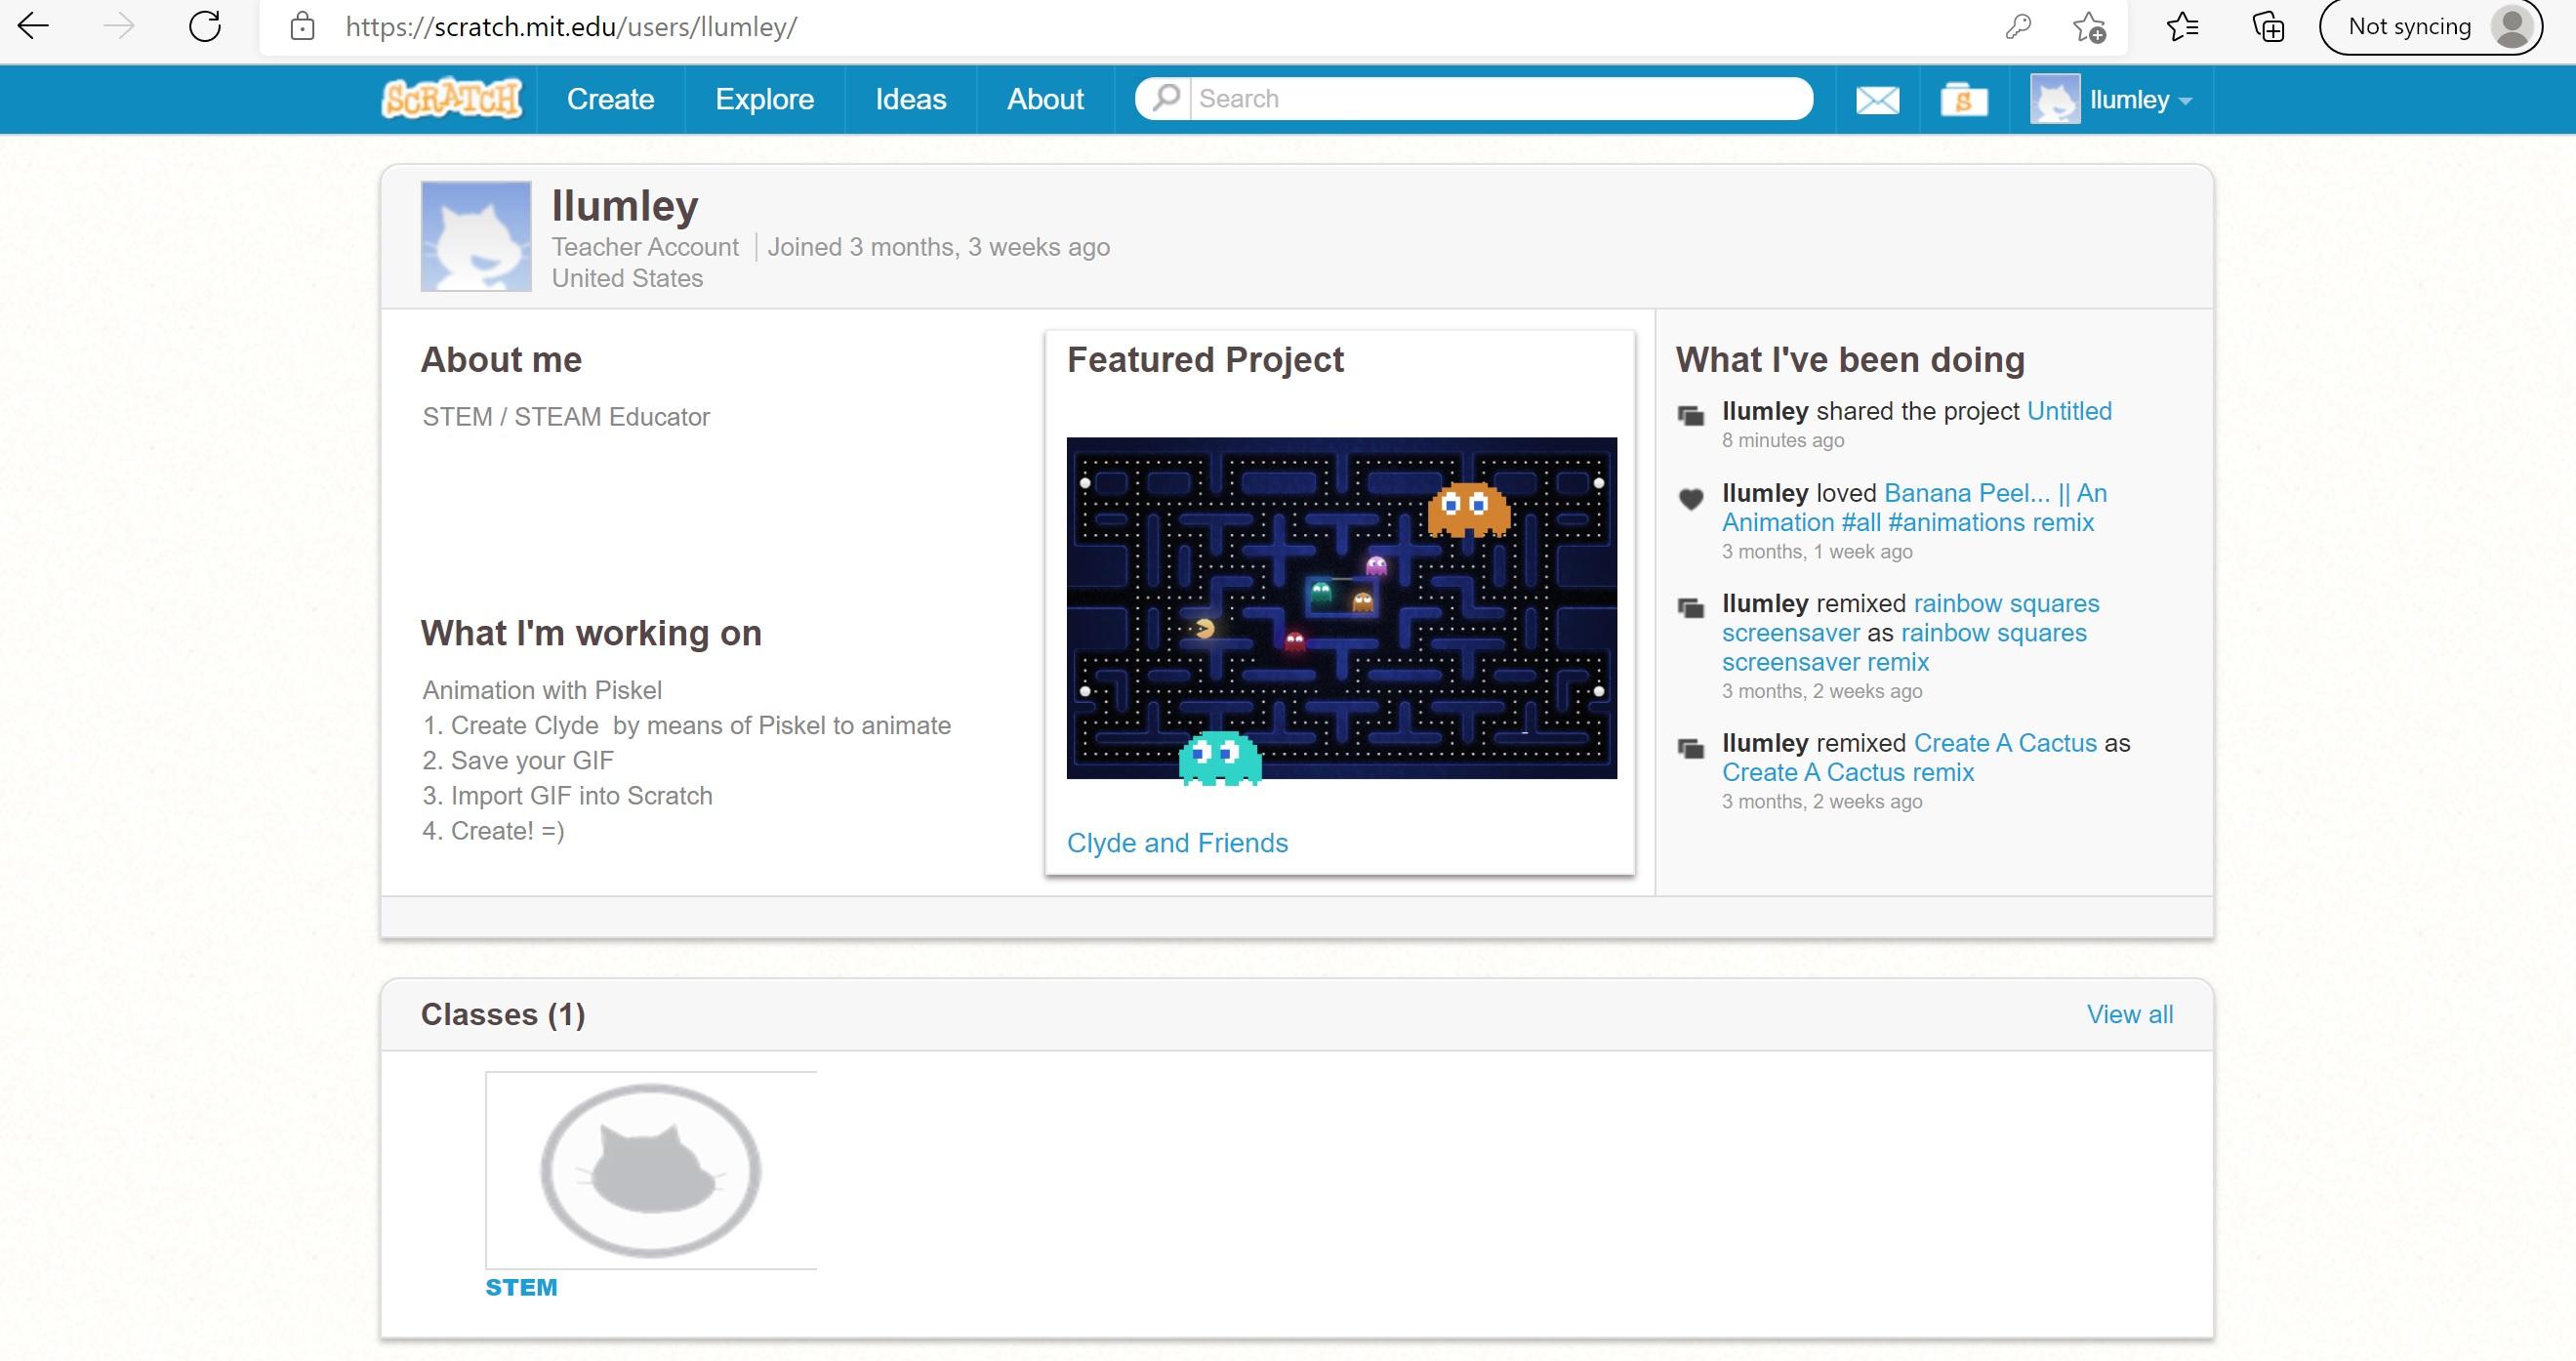Open the Ideas menu item
The width and height of the screenshot is (2576, 1361).
911,99
